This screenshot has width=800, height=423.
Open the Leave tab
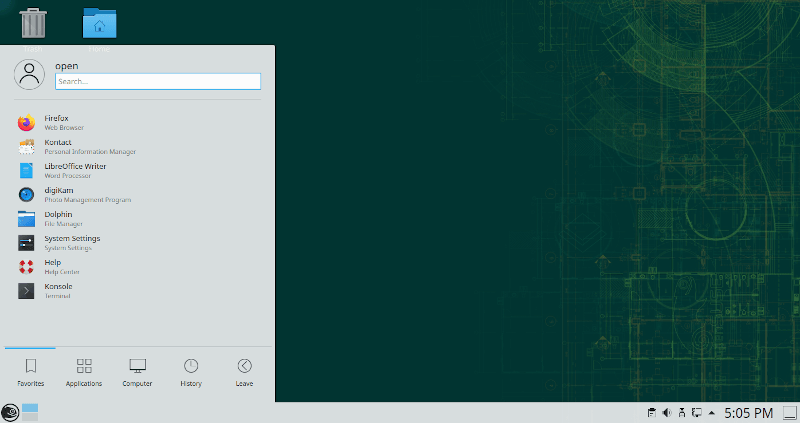point(244,373)
